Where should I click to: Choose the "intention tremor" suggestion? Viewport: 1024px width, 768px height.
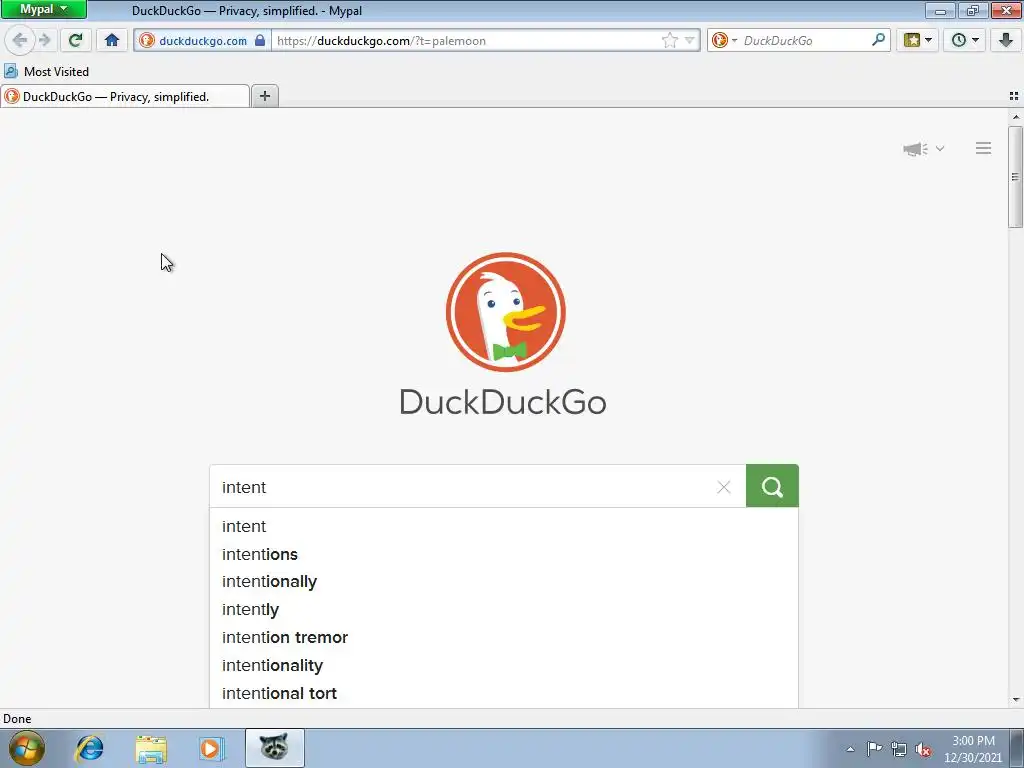point(504,637)
